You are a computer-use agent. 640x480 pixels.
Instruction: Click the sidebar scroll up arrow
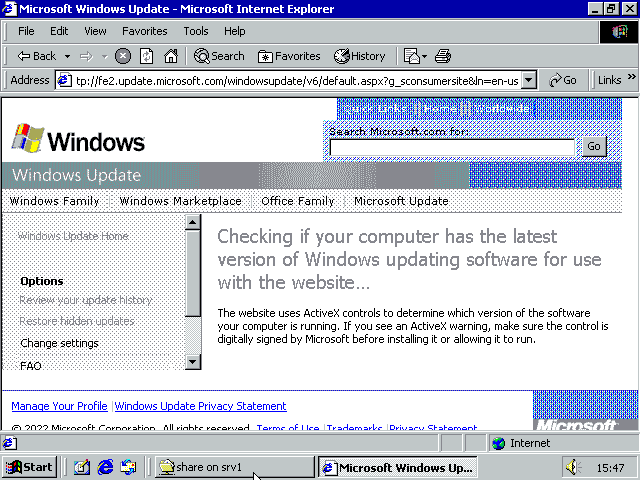pos(193,222)
